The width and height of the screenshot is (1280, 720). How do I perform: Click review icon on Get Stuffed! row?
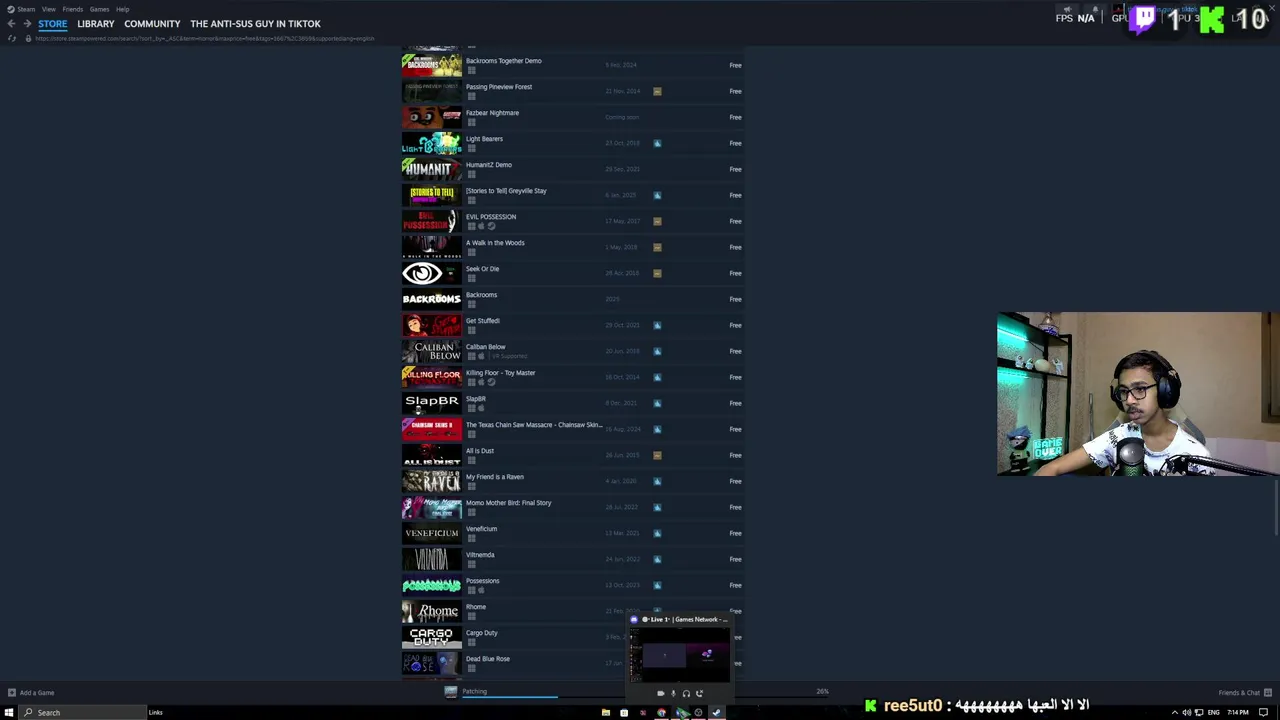pos(657,325)
